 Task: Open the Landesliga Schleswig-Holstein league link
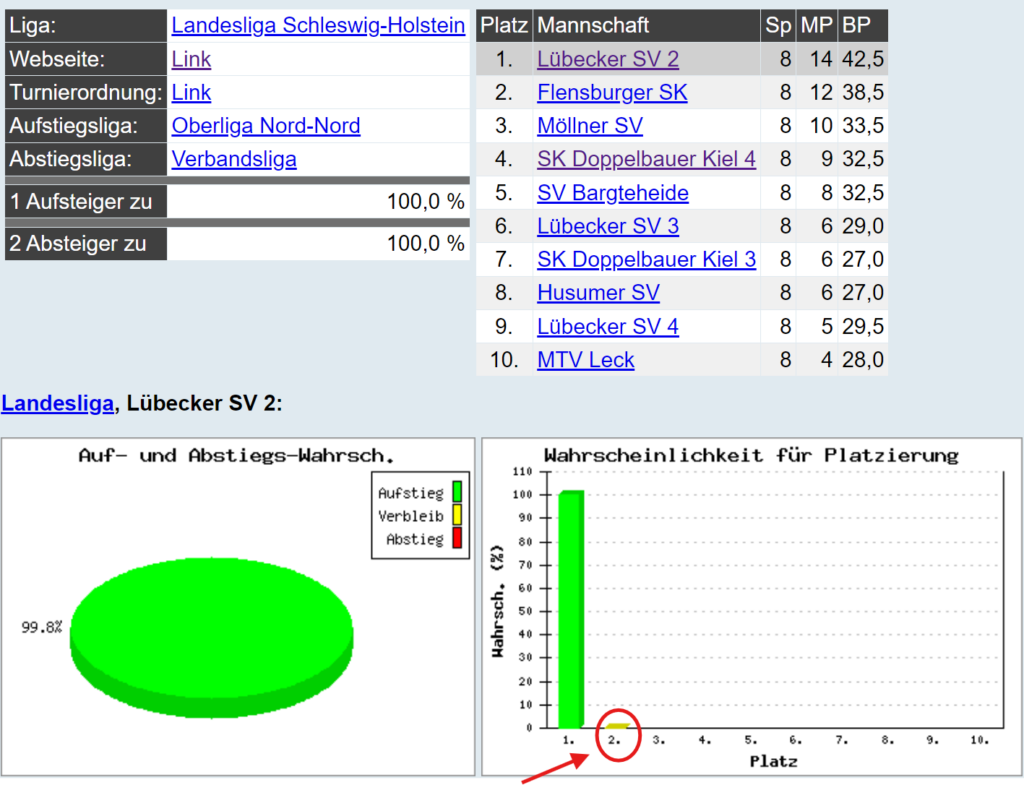[318, 25]
